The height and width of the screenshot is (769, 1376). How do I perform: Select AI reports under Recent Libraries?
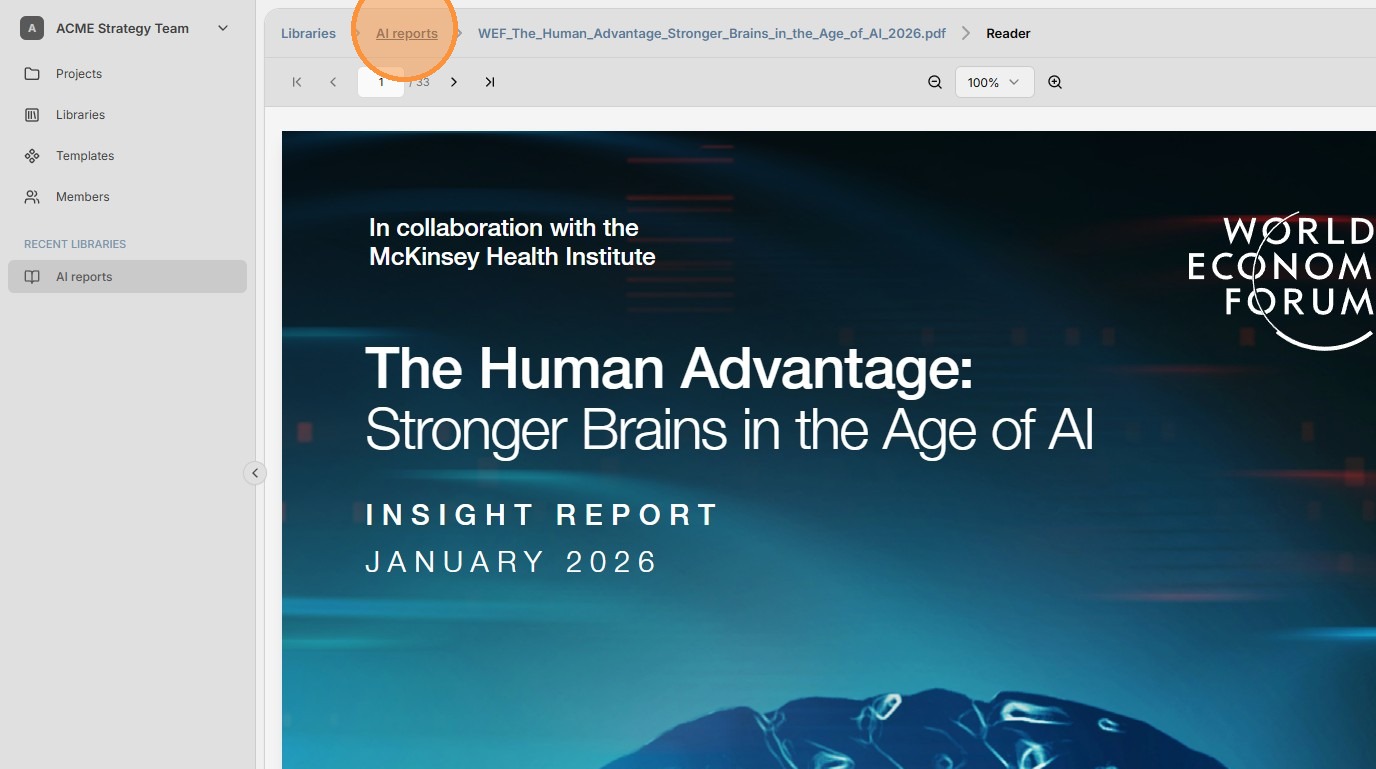click(127, 277)
